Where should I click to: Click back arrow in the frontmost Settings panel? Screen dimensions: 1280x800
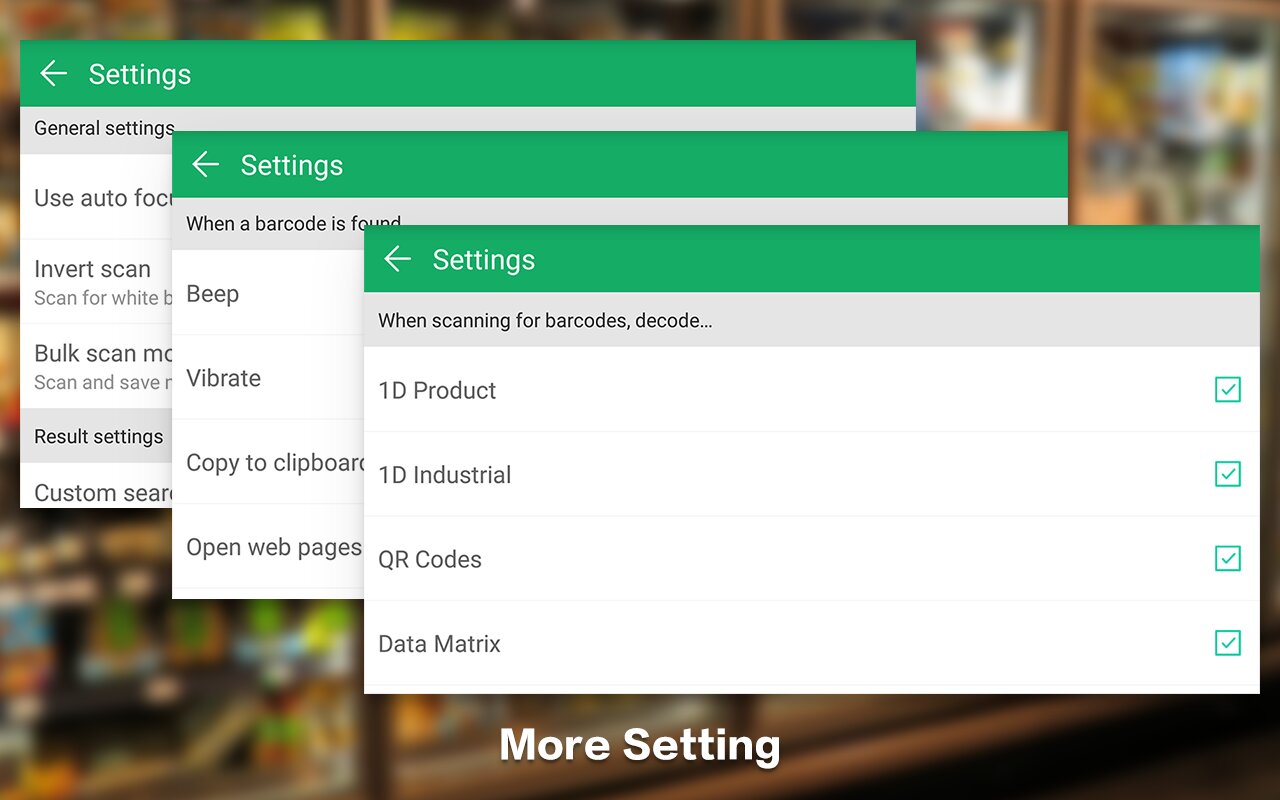(398, 260)
